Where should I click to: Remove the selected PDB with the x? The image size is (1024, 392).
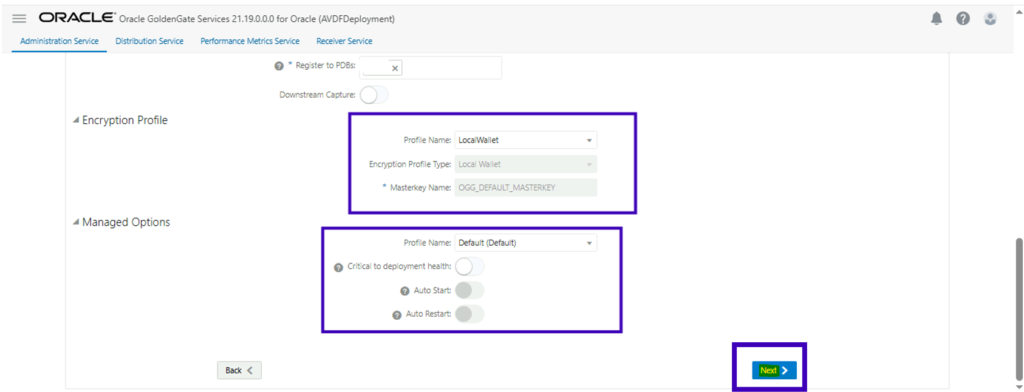point(395,68)
